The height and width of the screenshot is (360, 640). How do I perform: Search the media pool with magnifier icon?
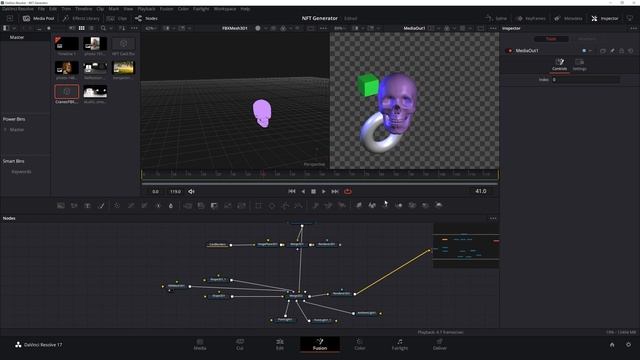[x=103, y=28]
